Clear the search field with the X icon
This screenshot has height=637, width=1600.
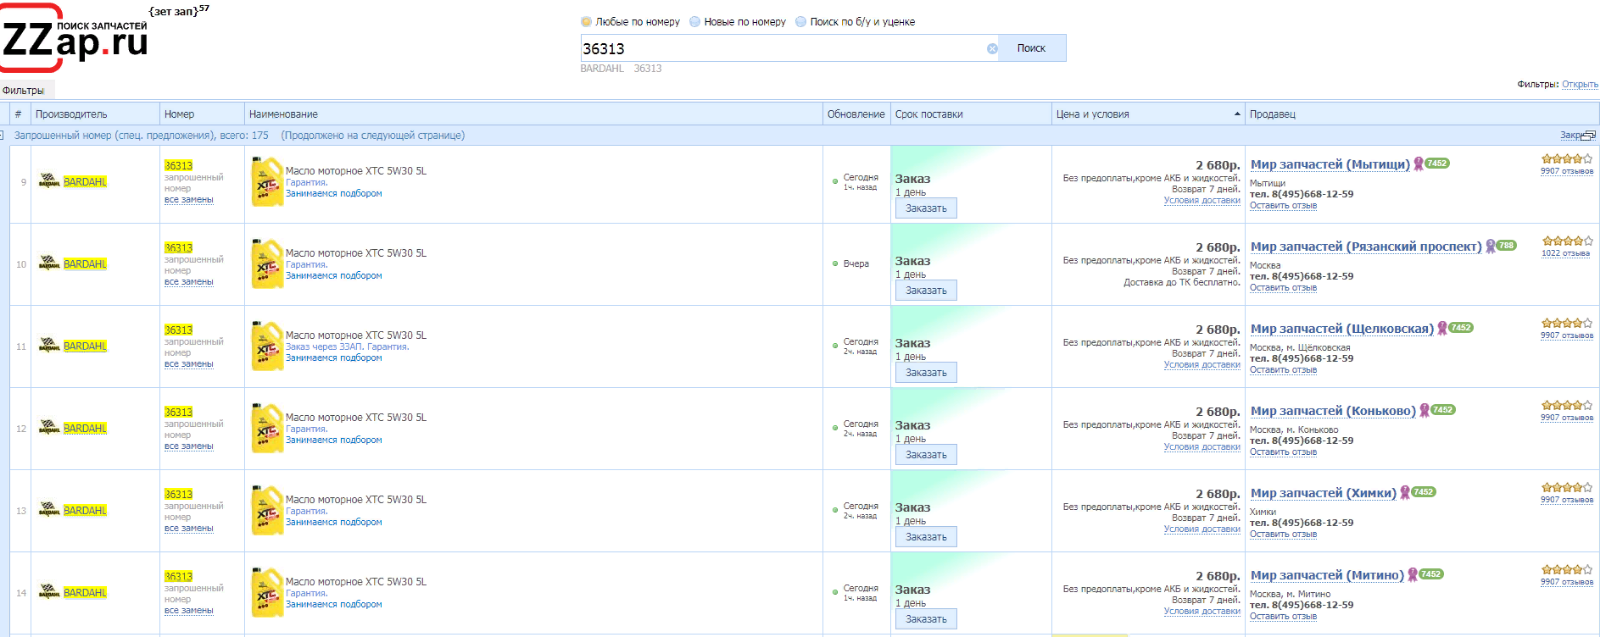(x=992, y=48)
